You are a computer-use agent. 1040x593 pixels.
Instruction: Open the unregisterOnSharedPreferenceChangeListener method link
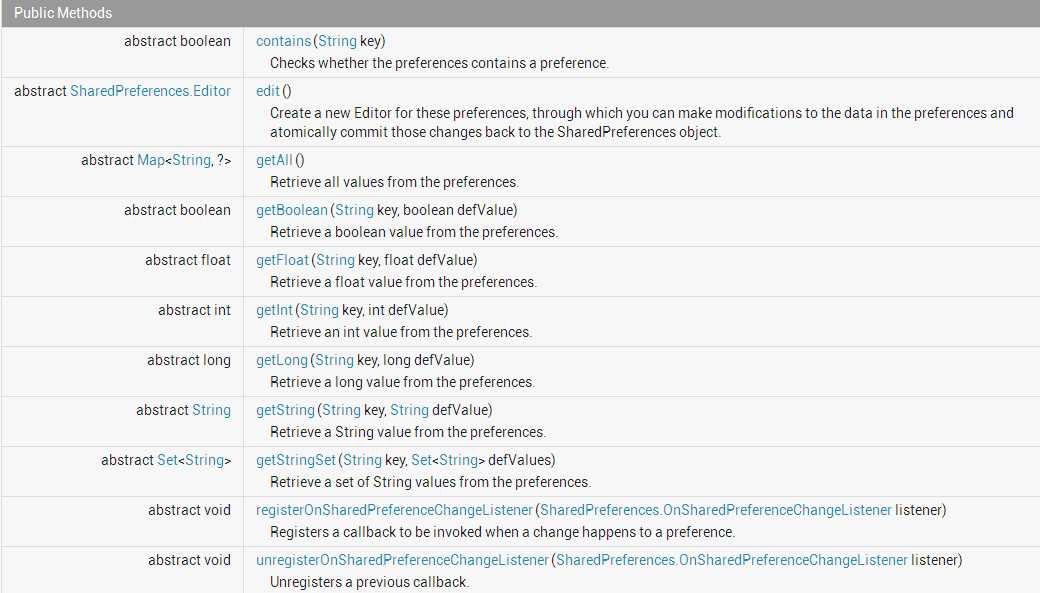coord(402,560)
